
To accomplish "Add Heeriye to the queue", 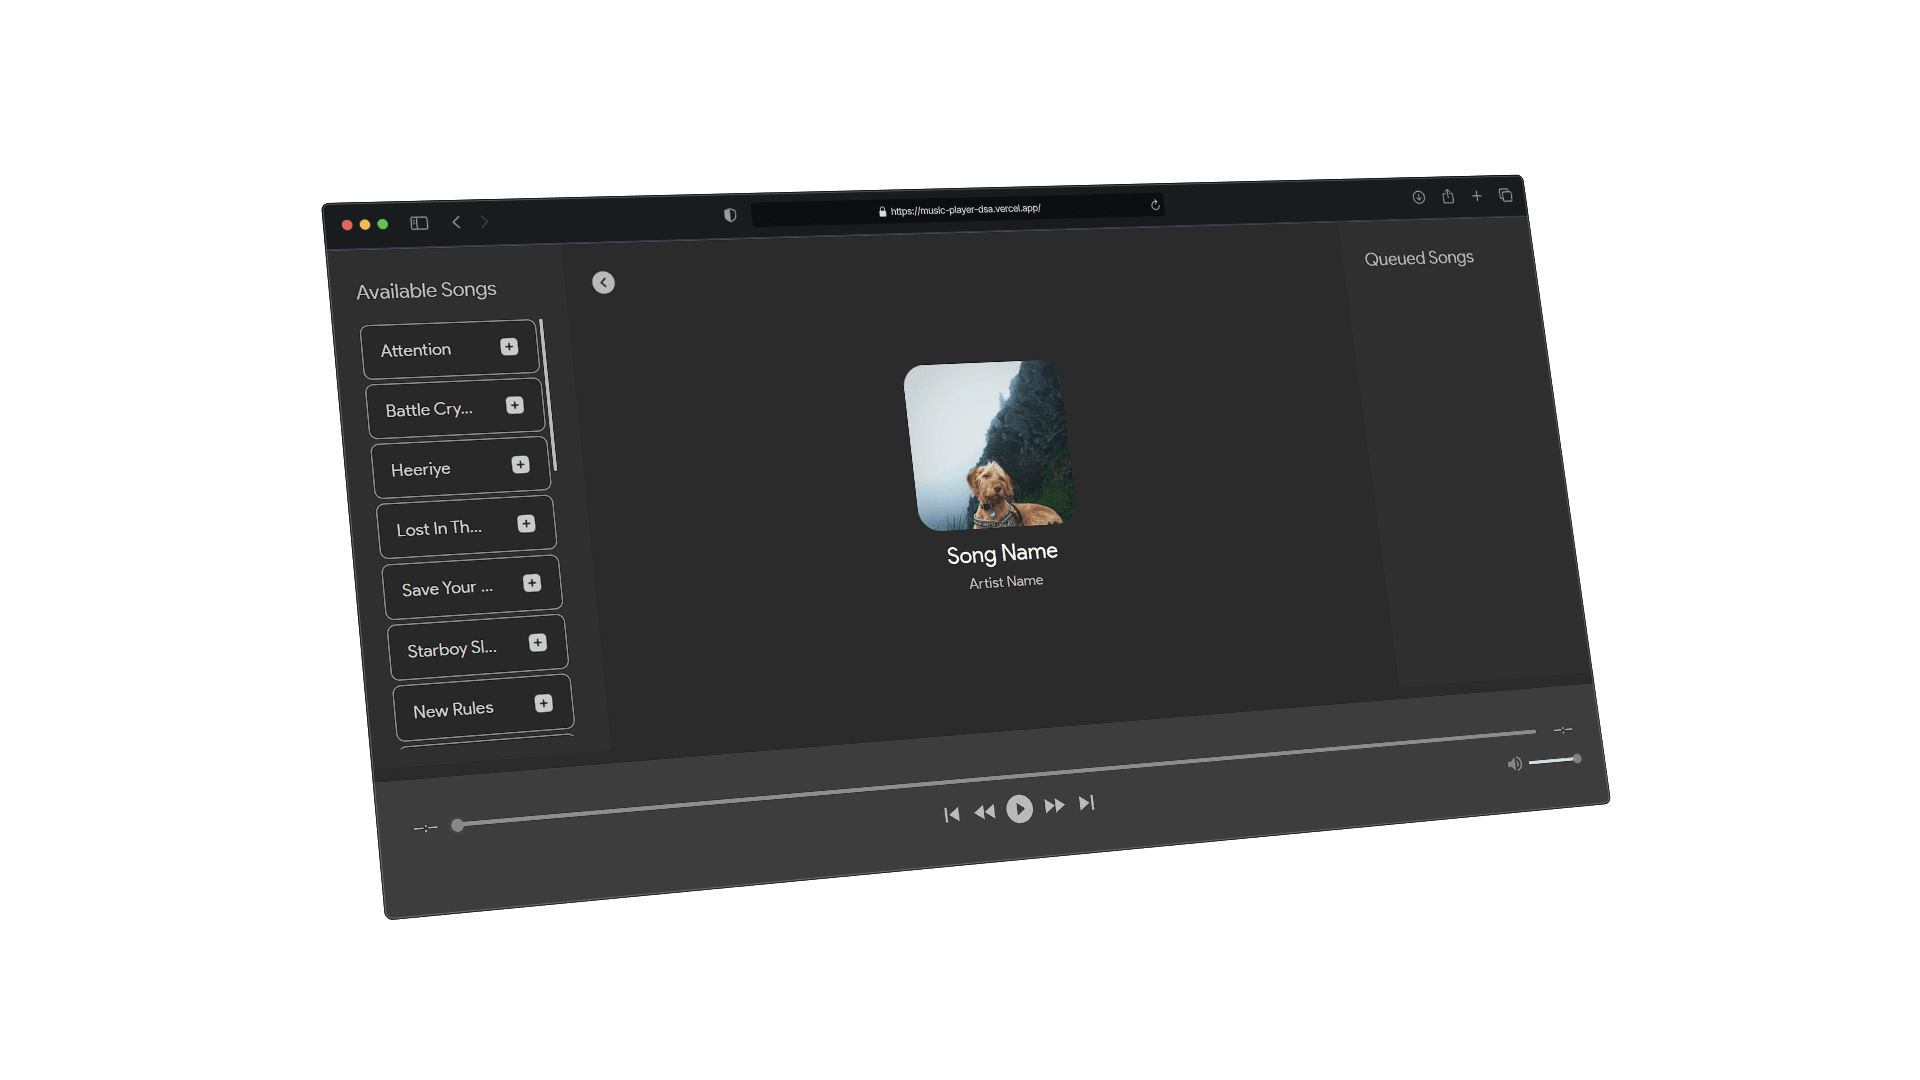I will click(520, 464).
